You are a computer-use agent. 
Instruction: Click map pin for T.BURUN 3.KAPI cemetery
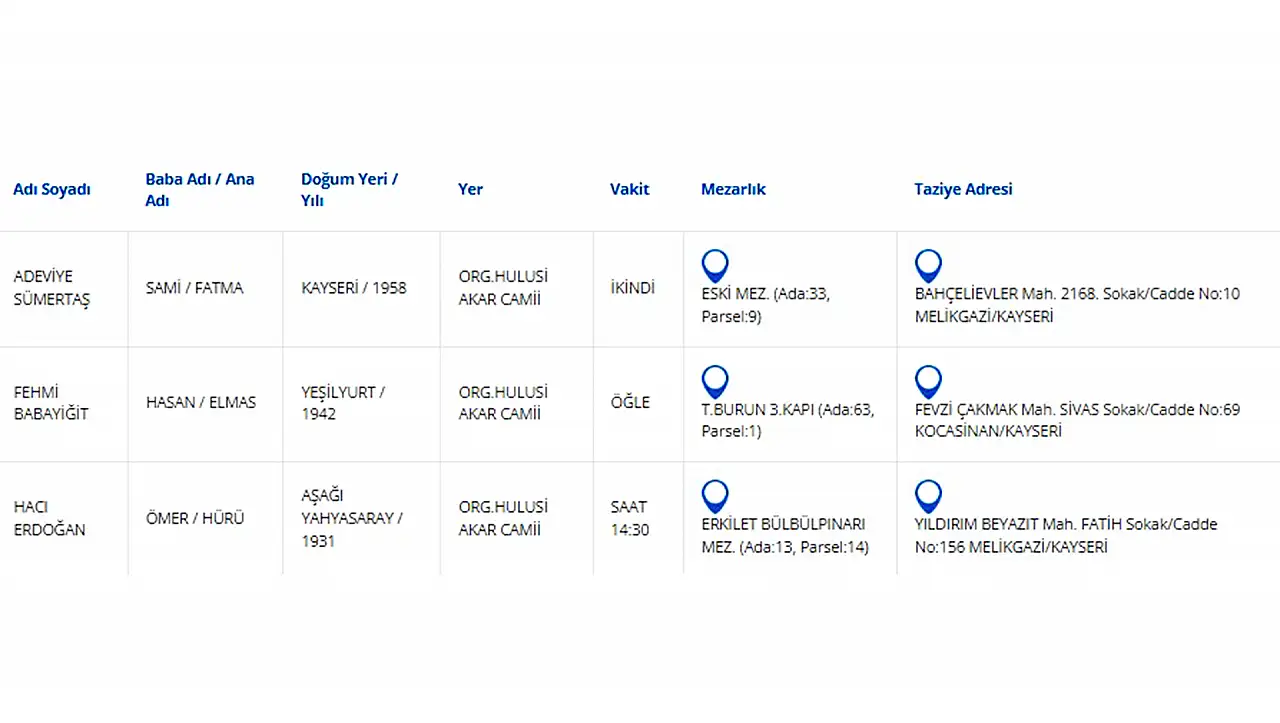(x=715, y=381)
